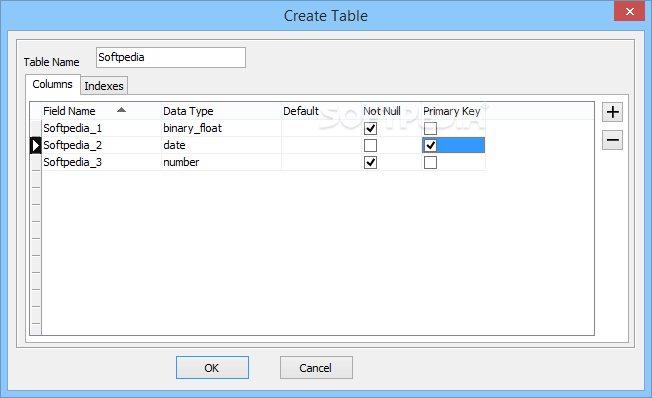Uncheck Not Null for Softpedia_3
This screenshot has width=652, height=398.
coord(370,162)
